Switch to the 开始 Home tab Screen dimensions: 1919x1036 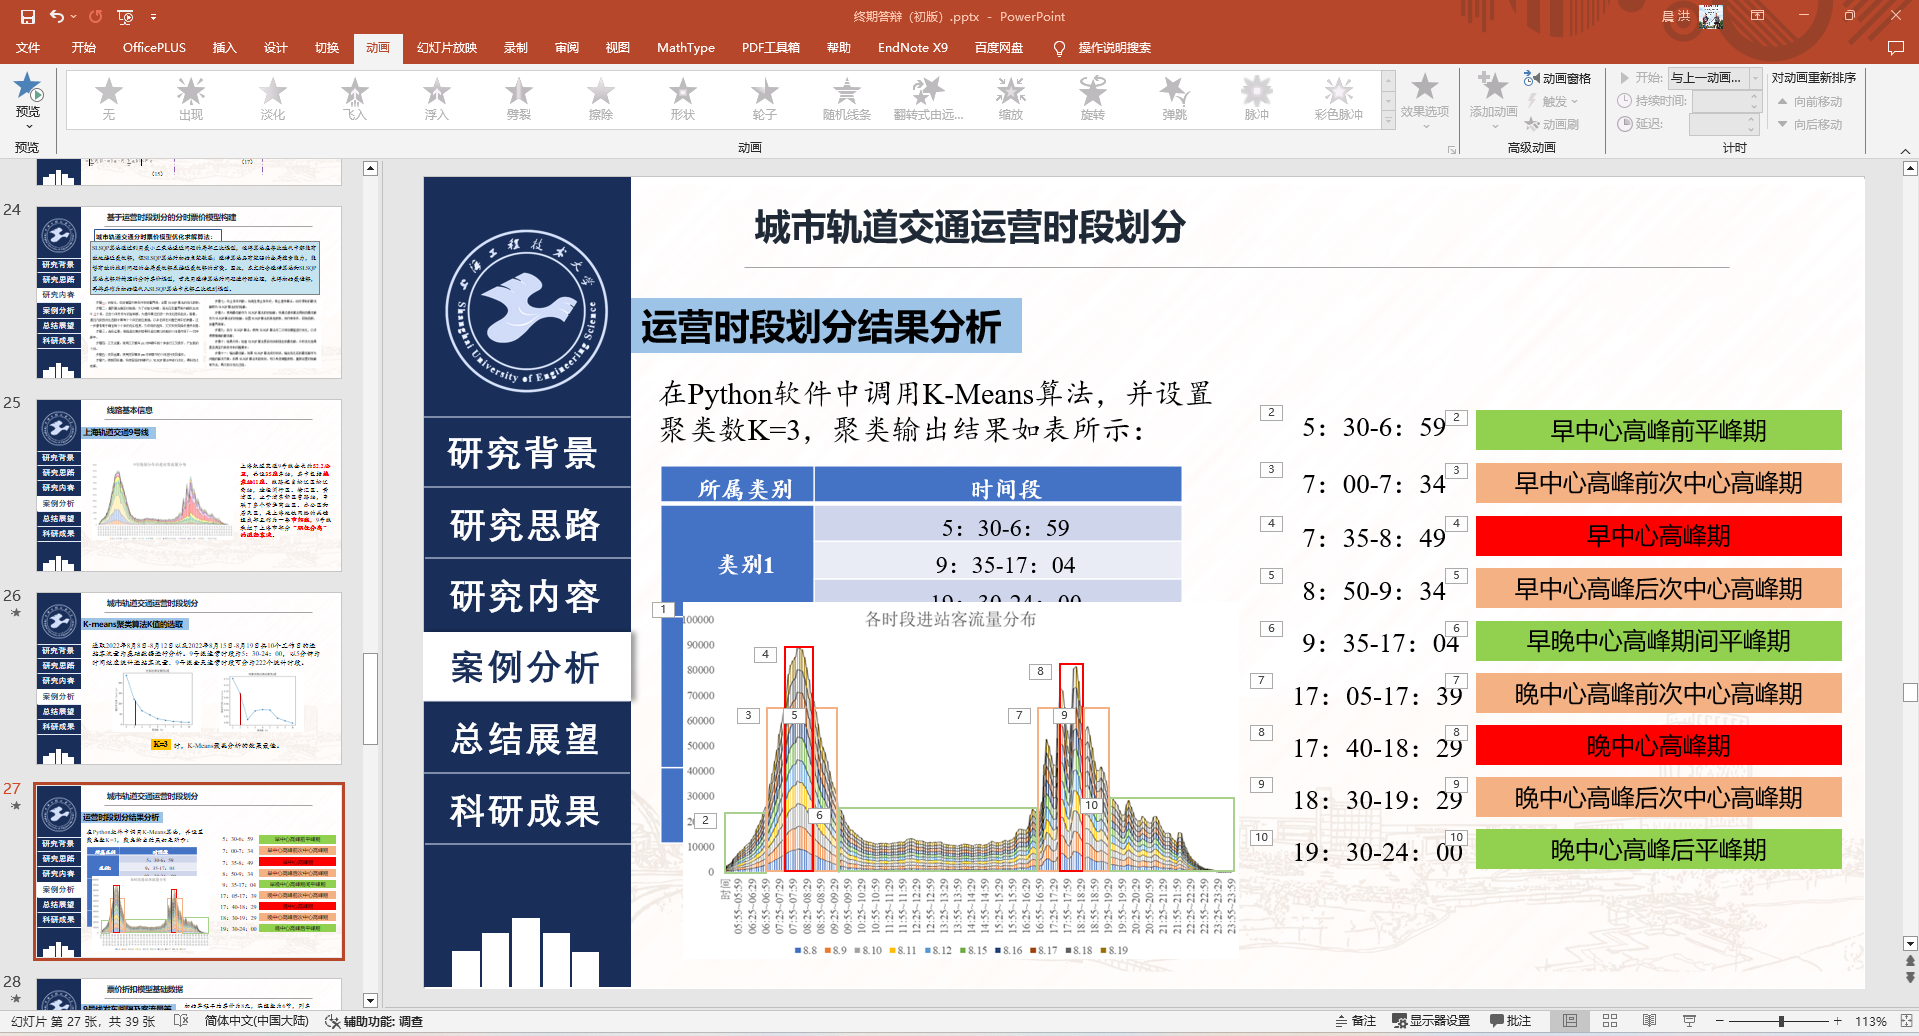coord(84,48)
